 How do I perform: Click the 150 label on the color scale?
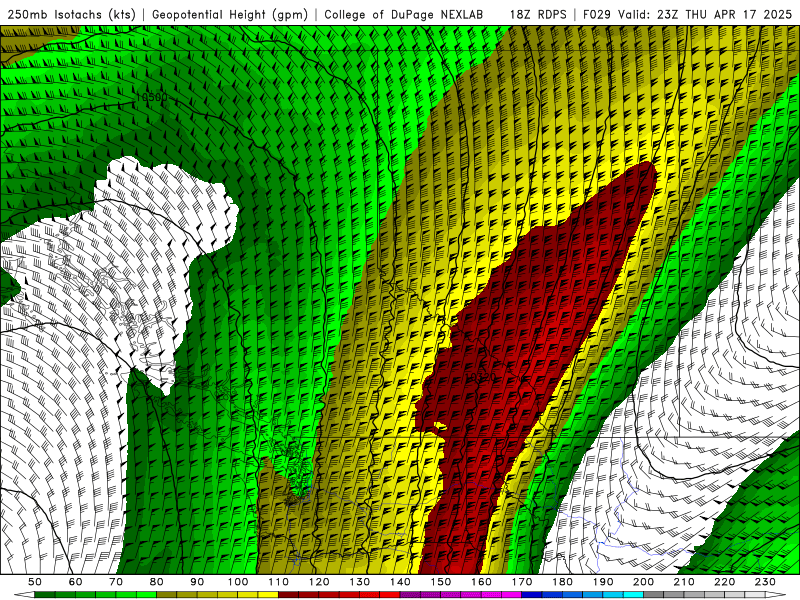441,582
